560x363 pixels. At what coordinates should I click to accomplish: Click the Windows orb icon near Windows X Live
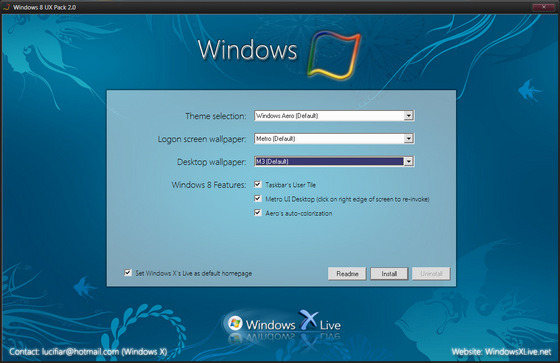point(235,323)
